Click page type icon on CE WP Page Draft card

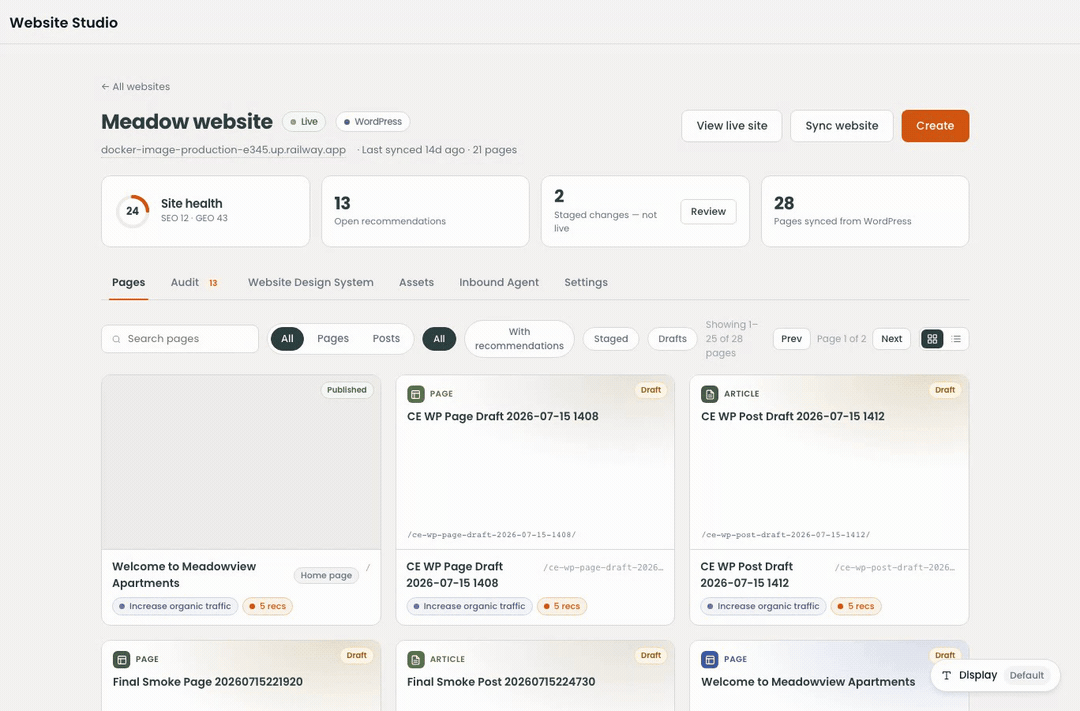coord(415,394)
